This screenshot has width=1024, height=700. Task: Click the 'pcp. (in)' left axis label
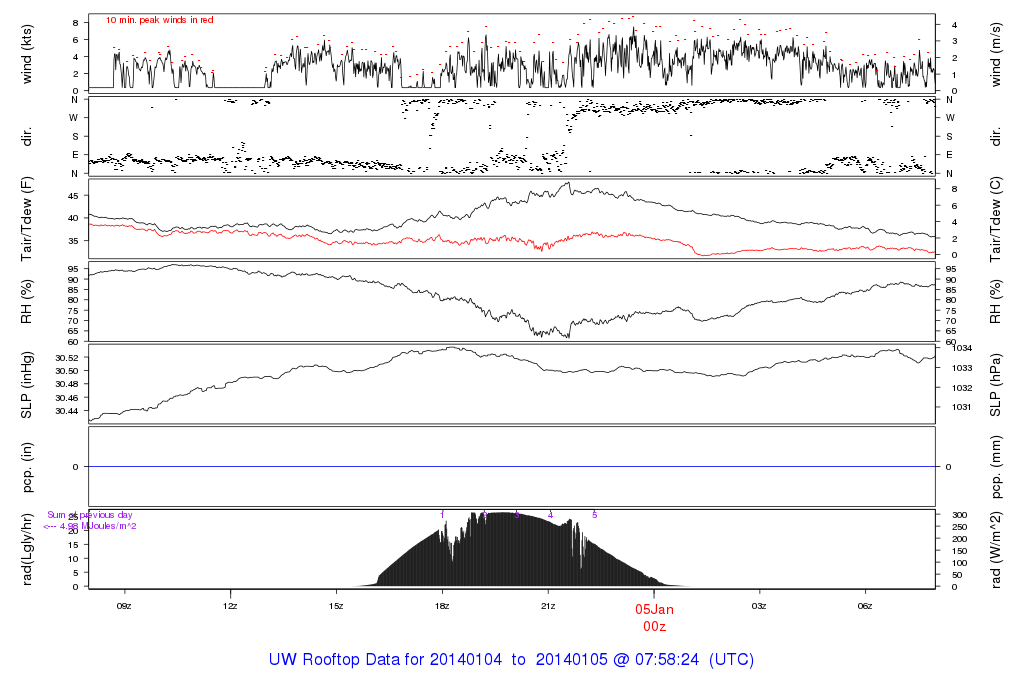(x=27, y=467)
